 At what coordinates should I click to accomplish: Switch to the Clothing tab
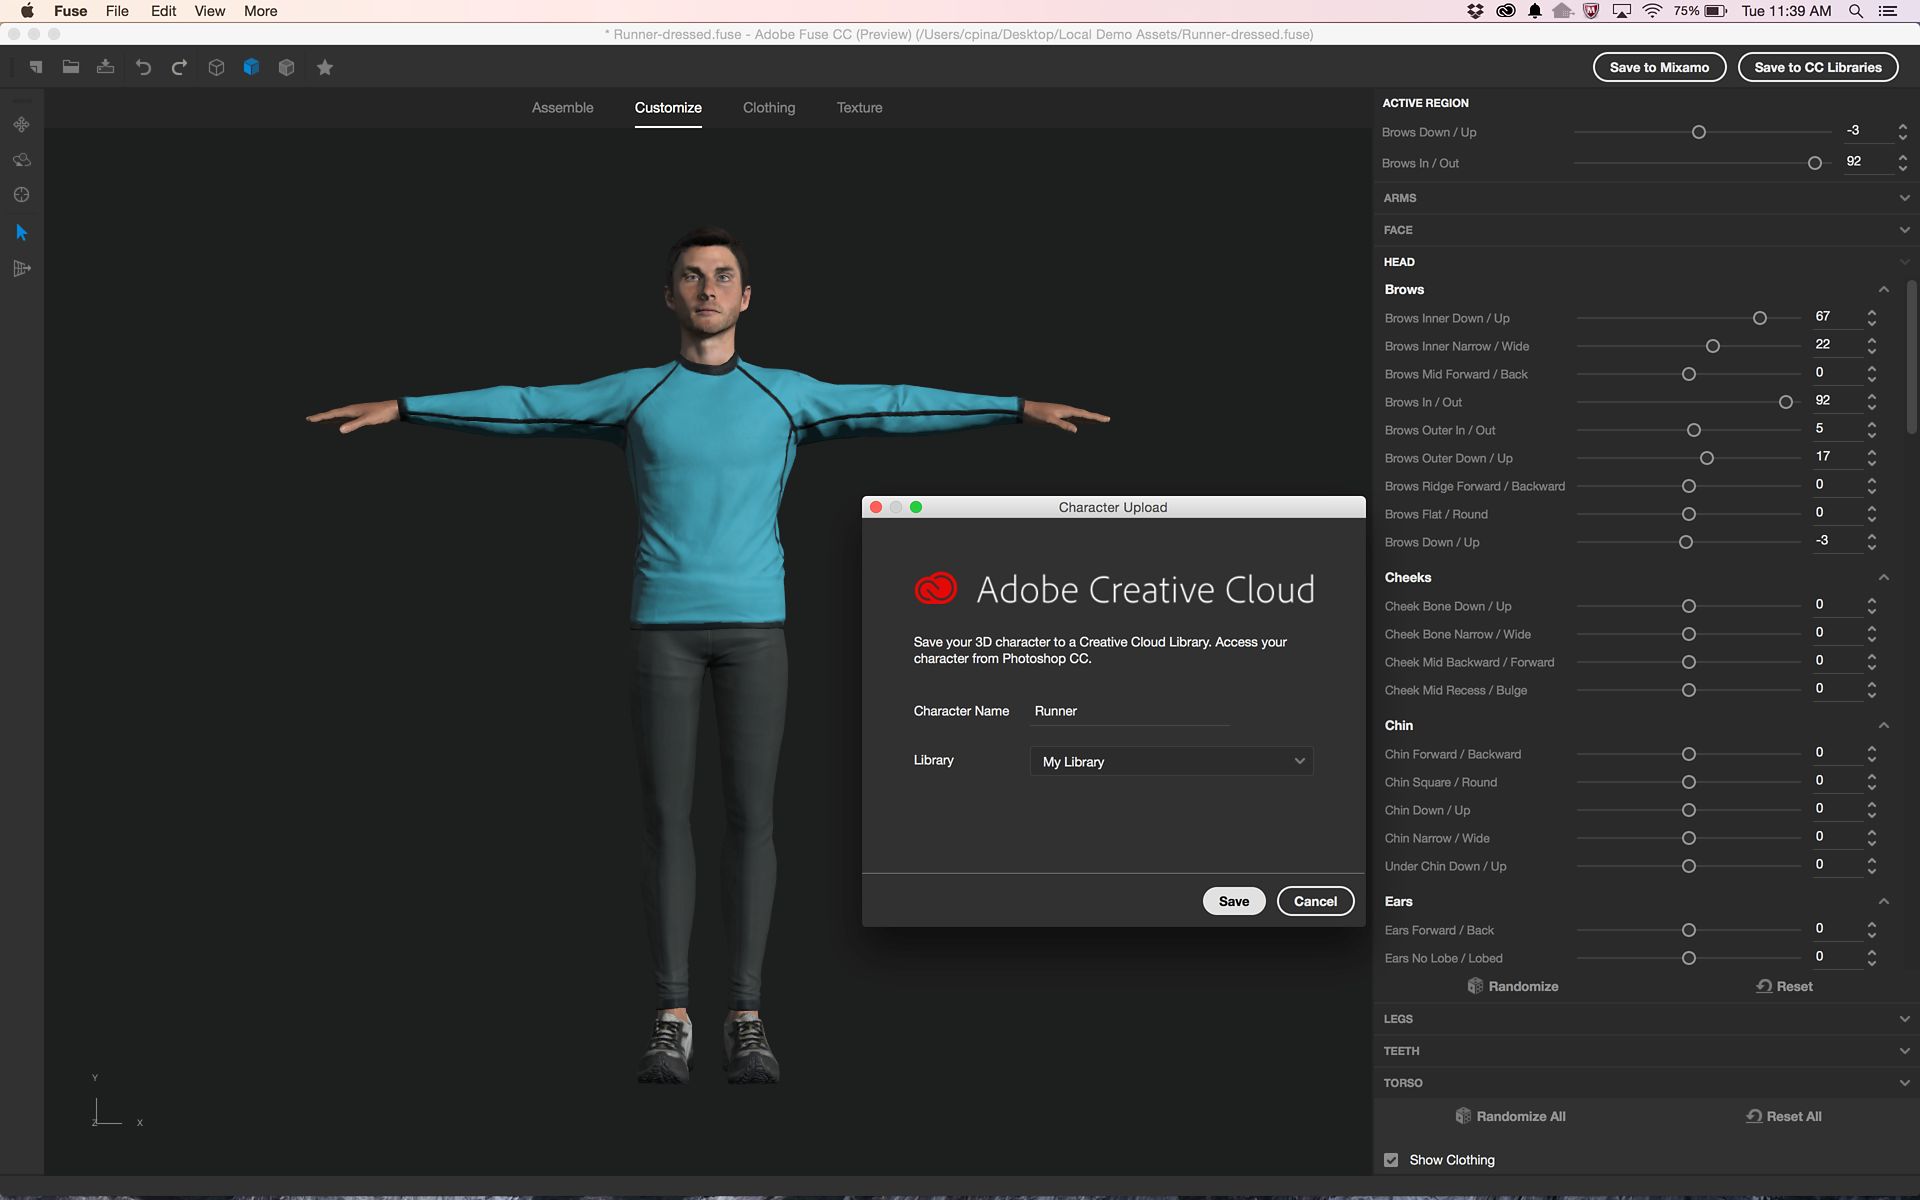[768, 107]
